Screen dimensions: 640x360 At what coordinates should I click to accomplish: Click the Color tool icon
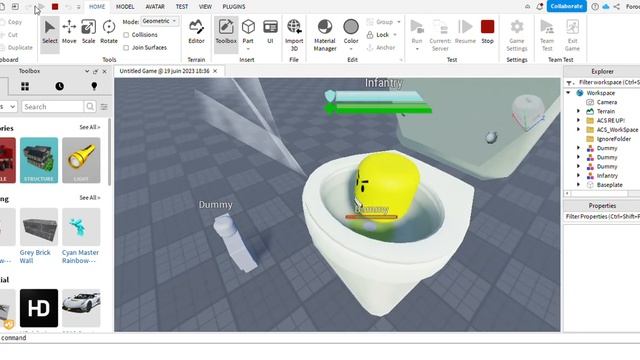[x=351, y=27]
